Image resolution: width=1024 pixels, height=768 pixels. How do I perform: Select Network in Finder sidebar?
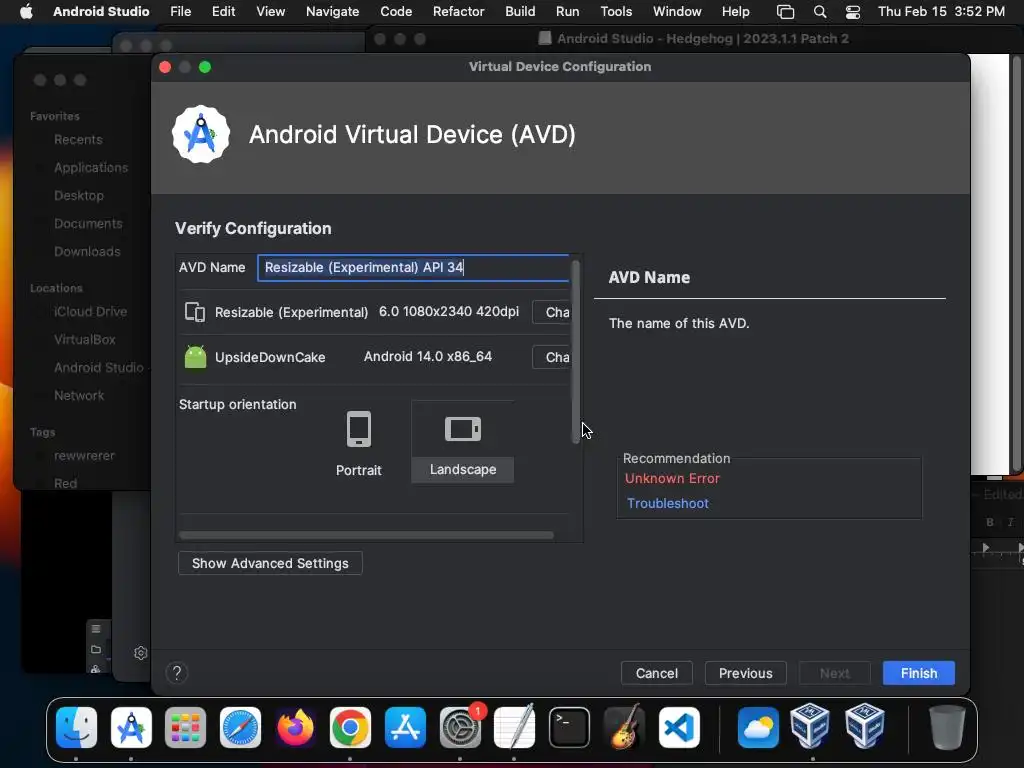coord(79,395)
